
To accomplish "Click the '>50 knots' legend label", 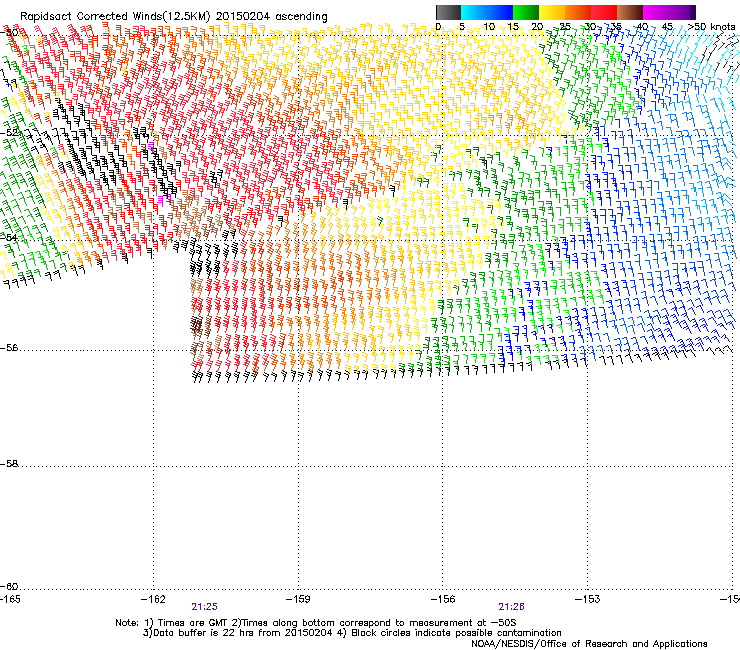I will click(711, 27).
